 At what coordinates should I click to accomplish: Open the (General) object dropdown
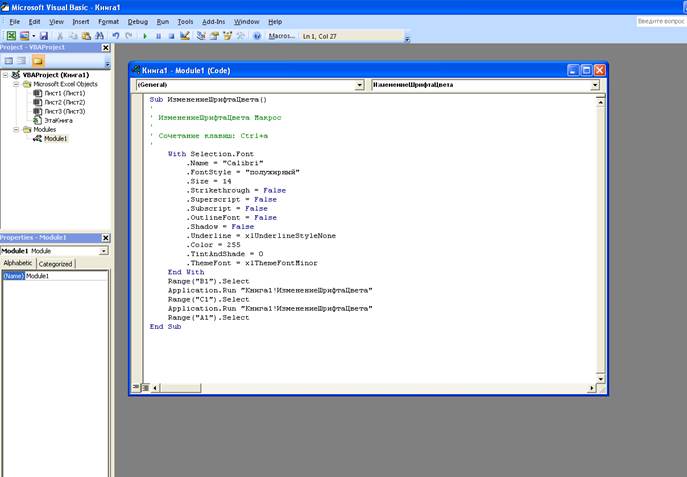[x=359, y=85]
